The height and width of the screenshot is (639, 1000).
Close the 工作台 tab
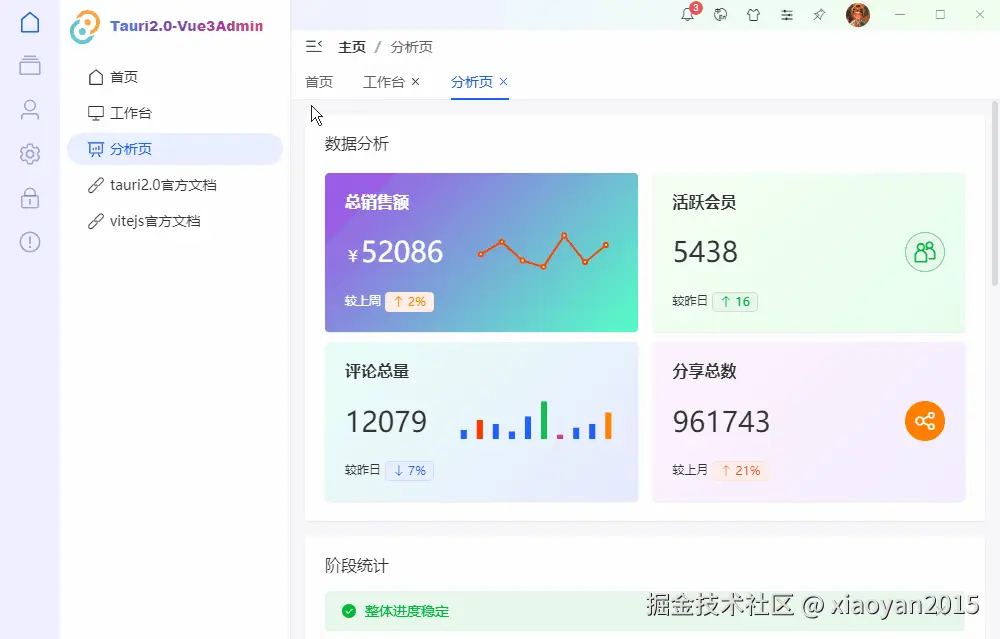[416, 82]
